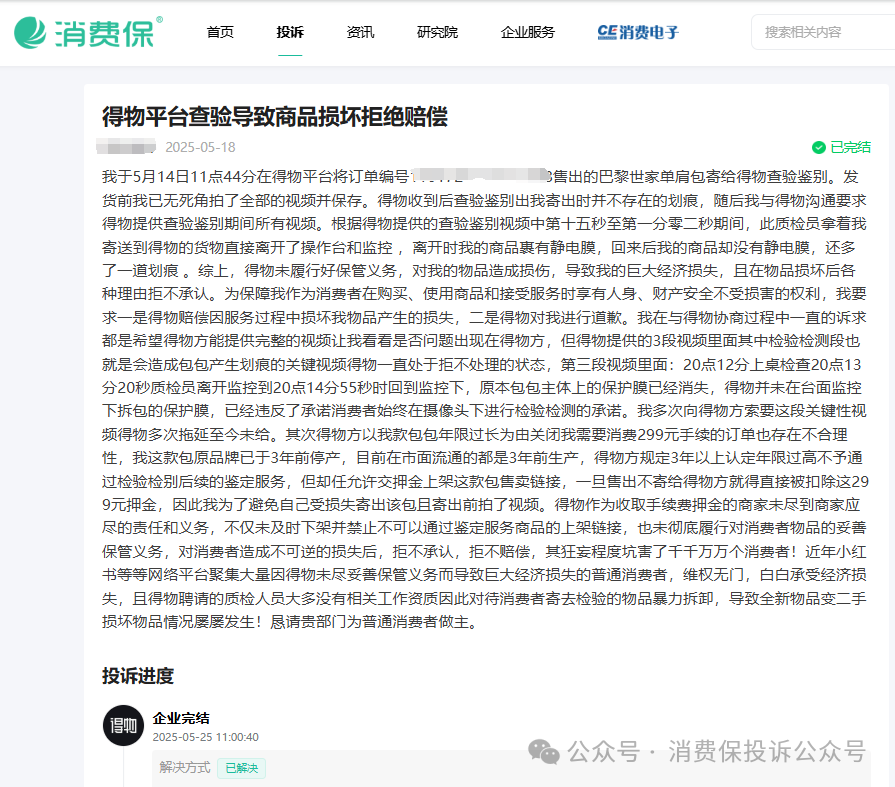Open the 首页 navigation item
Screen dimensions: 895x787
coord(220,33)
